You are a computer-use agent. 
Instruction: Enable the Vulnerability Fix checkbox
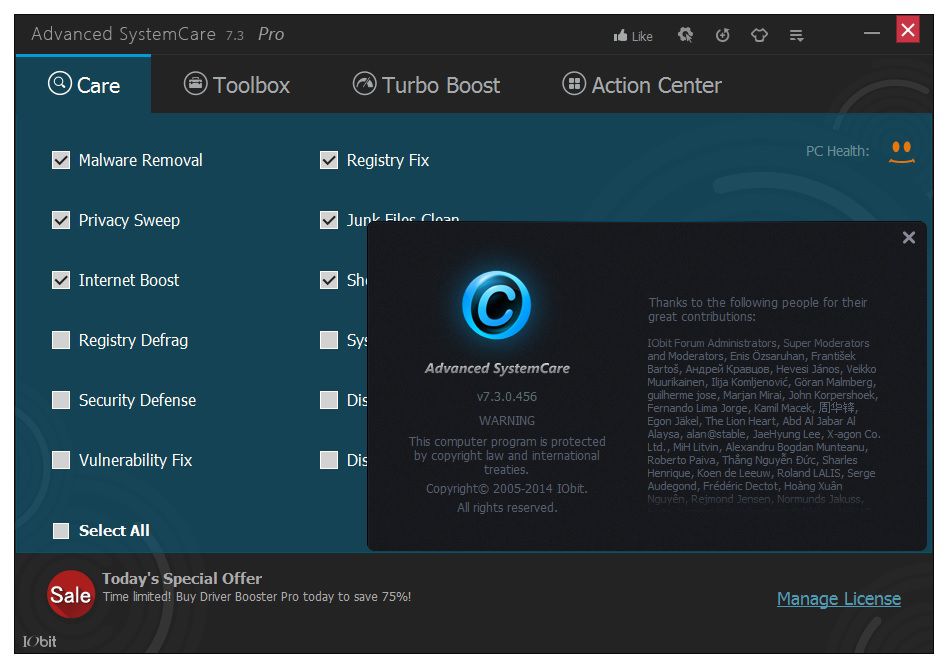pos(61,460)
